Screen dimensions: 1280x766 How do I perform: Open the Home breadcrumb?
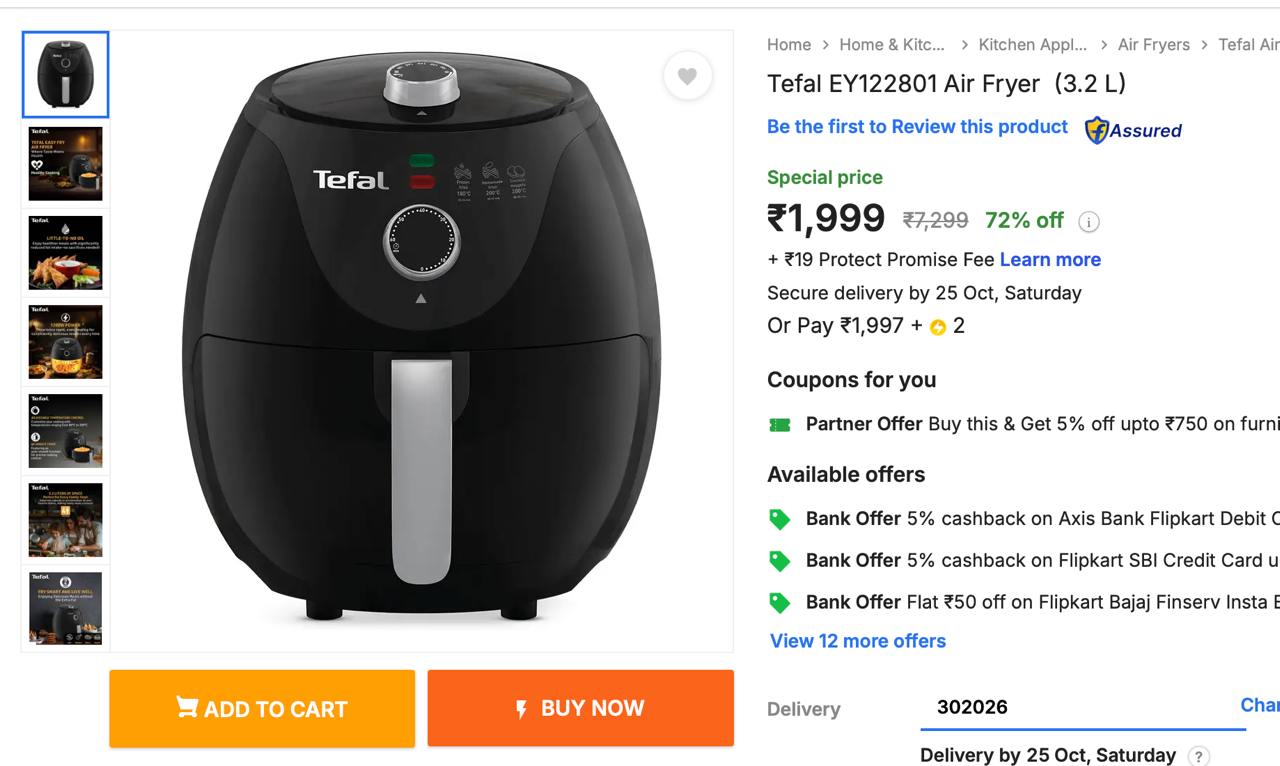tap(789, 45)
